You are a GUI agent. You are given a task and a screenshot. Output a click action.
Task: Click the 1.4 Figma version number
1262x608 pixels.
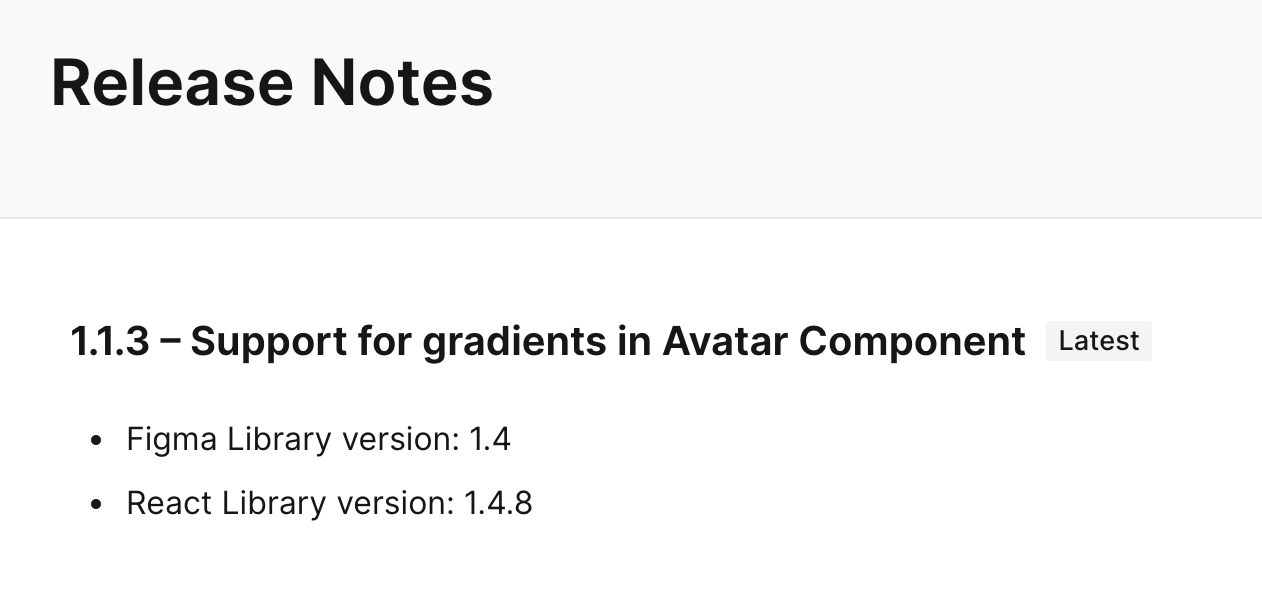click(x=490, y=439)
